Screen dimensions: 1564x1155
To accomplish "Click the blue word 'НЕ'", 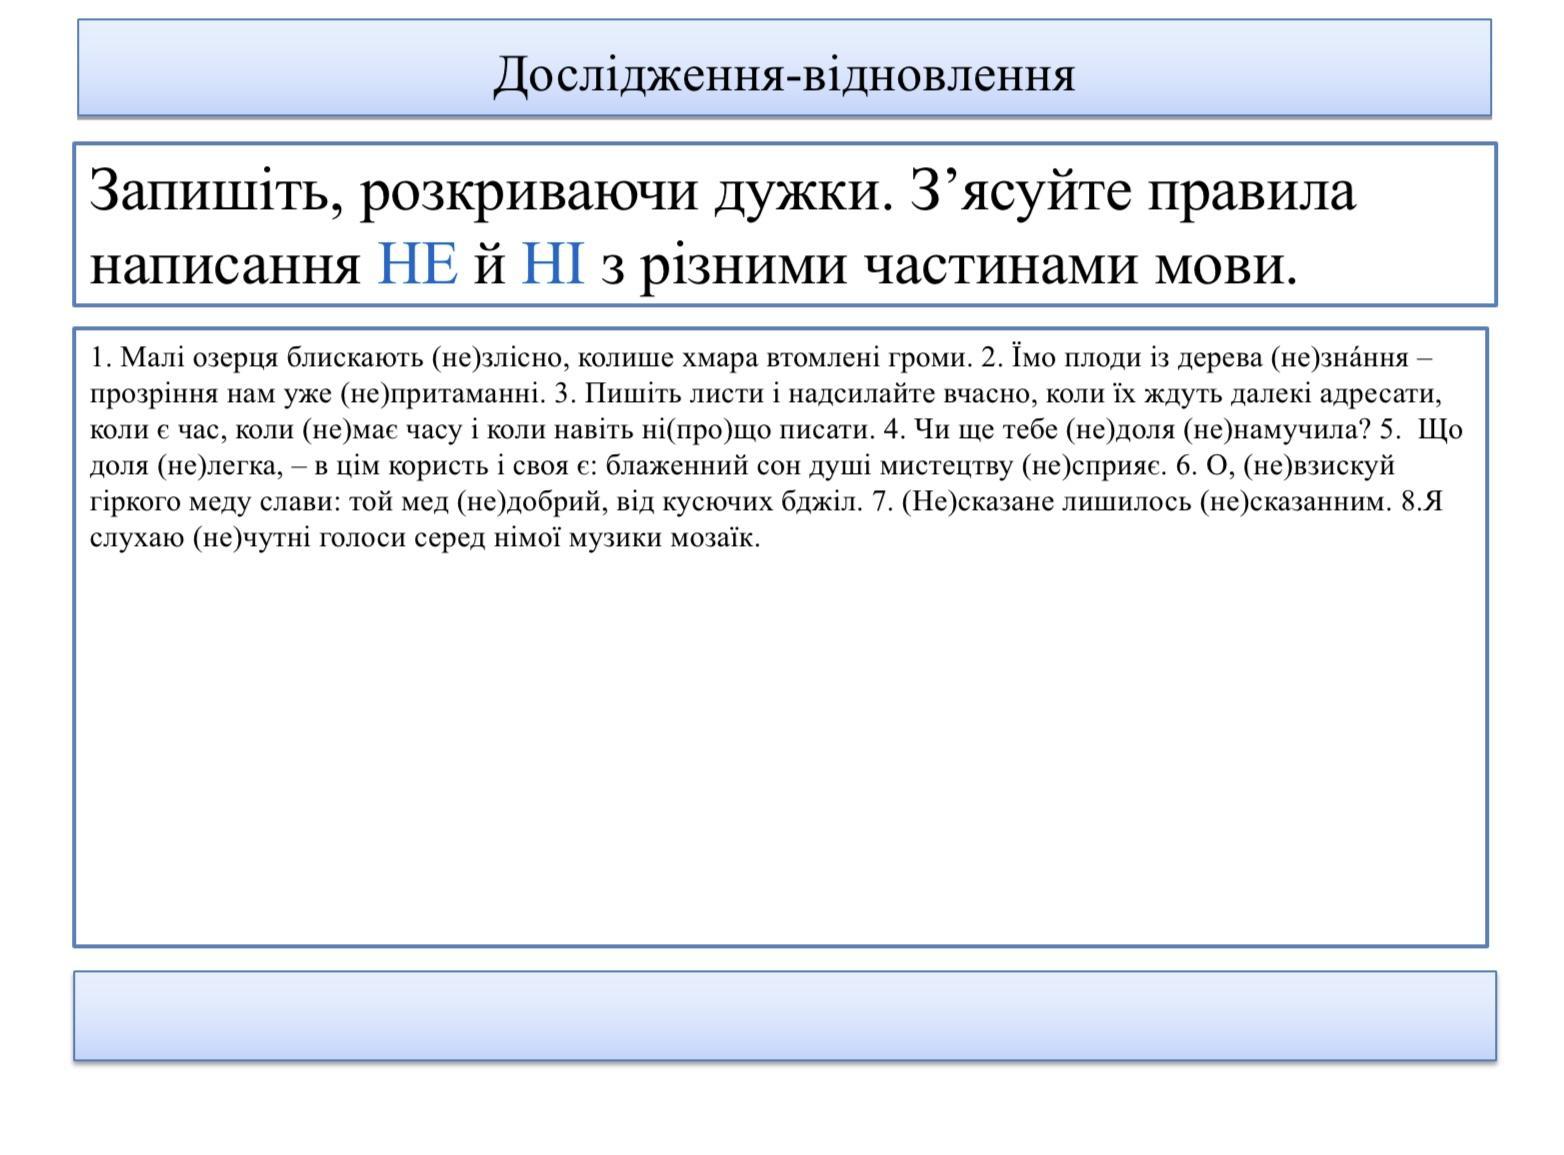I will 418,265.
